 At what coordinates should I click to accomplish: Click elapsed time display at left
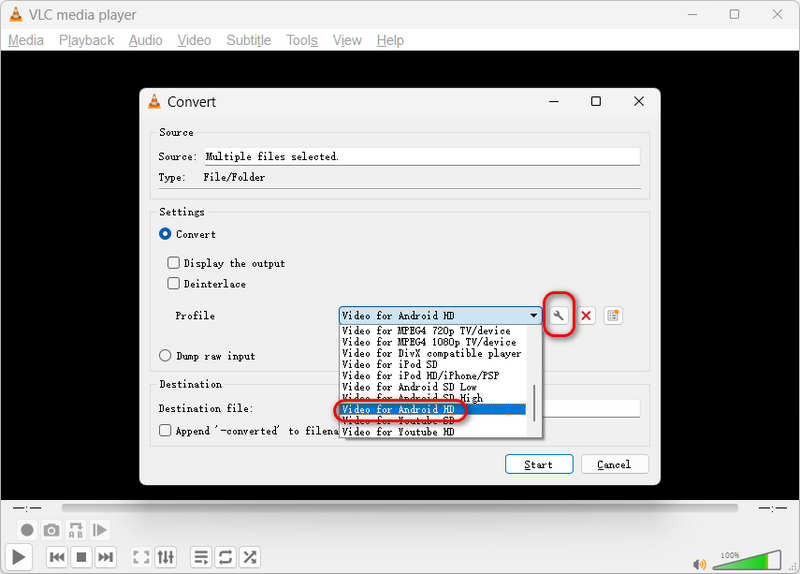[x=27, y=508]
